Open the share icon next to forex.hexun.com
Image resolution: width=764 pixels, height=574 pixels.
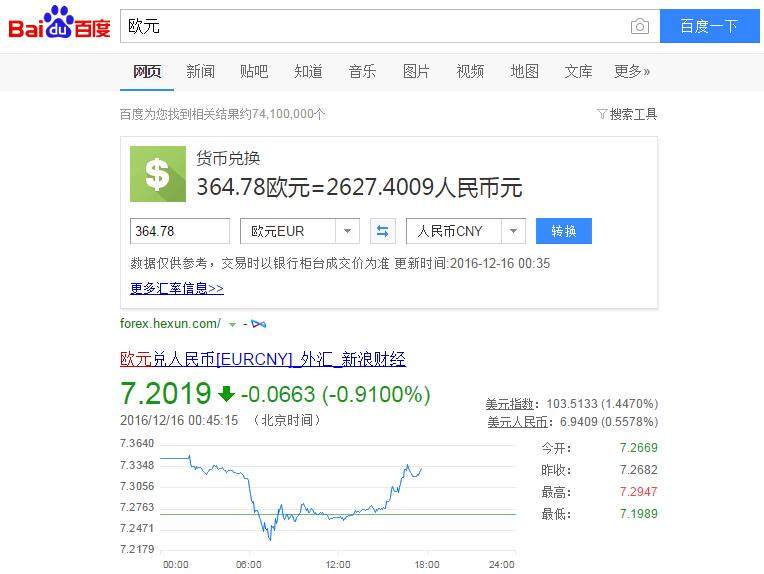[259, 324]
